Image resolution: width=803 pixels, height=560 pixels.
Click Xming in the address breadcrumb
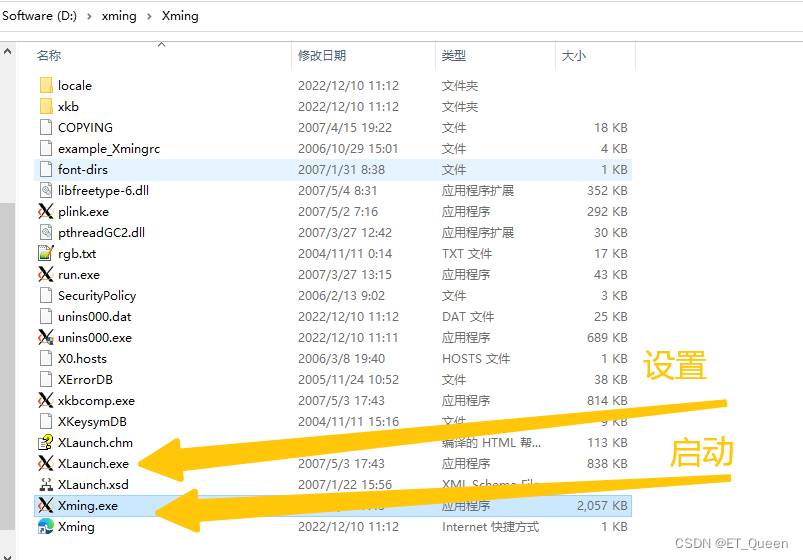tap(180, 16)
